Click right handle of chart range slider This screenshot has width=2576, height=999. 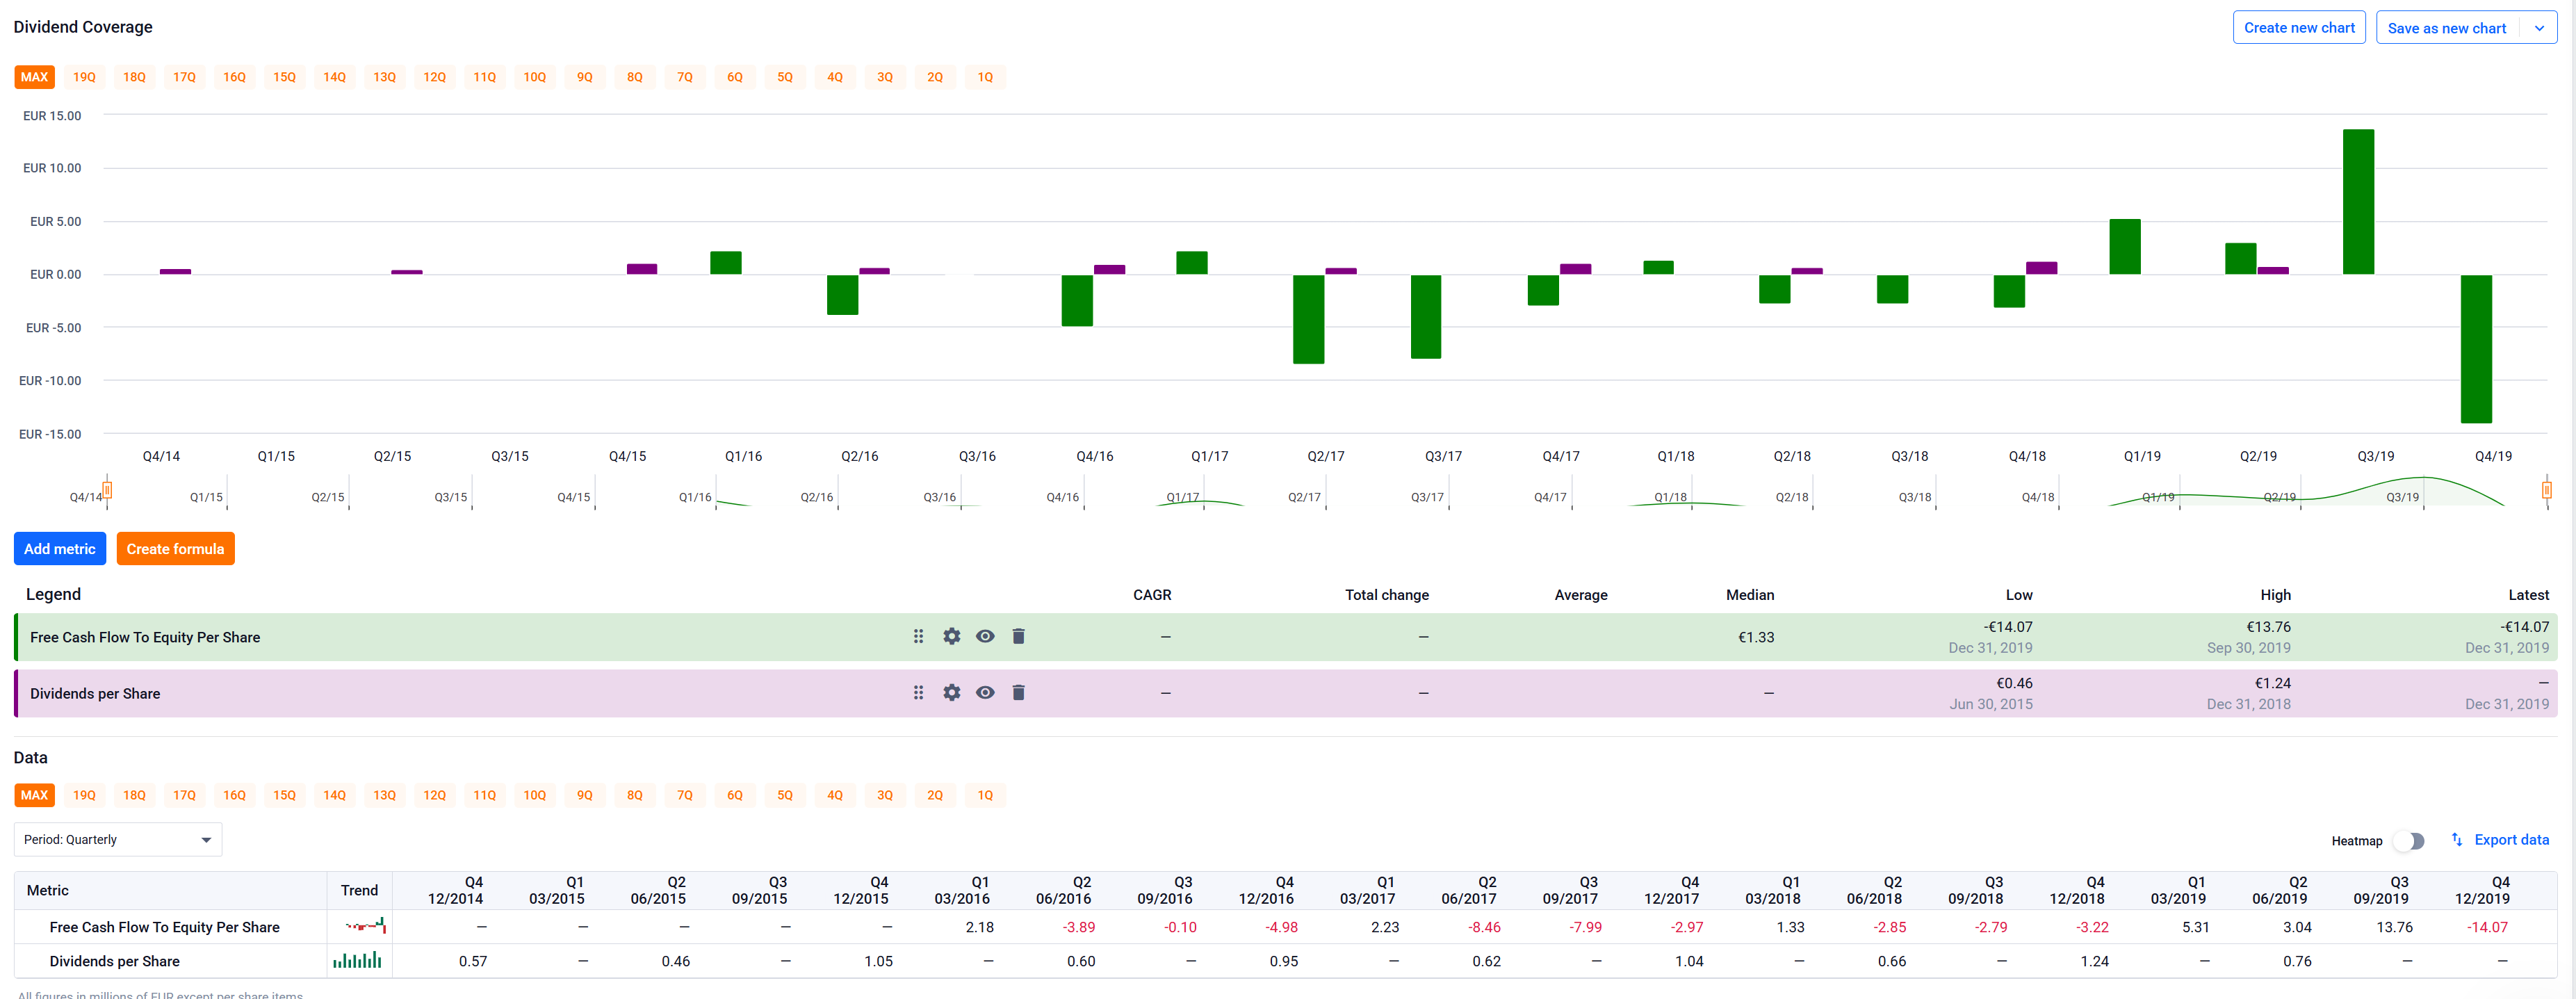pos(2546,490)
